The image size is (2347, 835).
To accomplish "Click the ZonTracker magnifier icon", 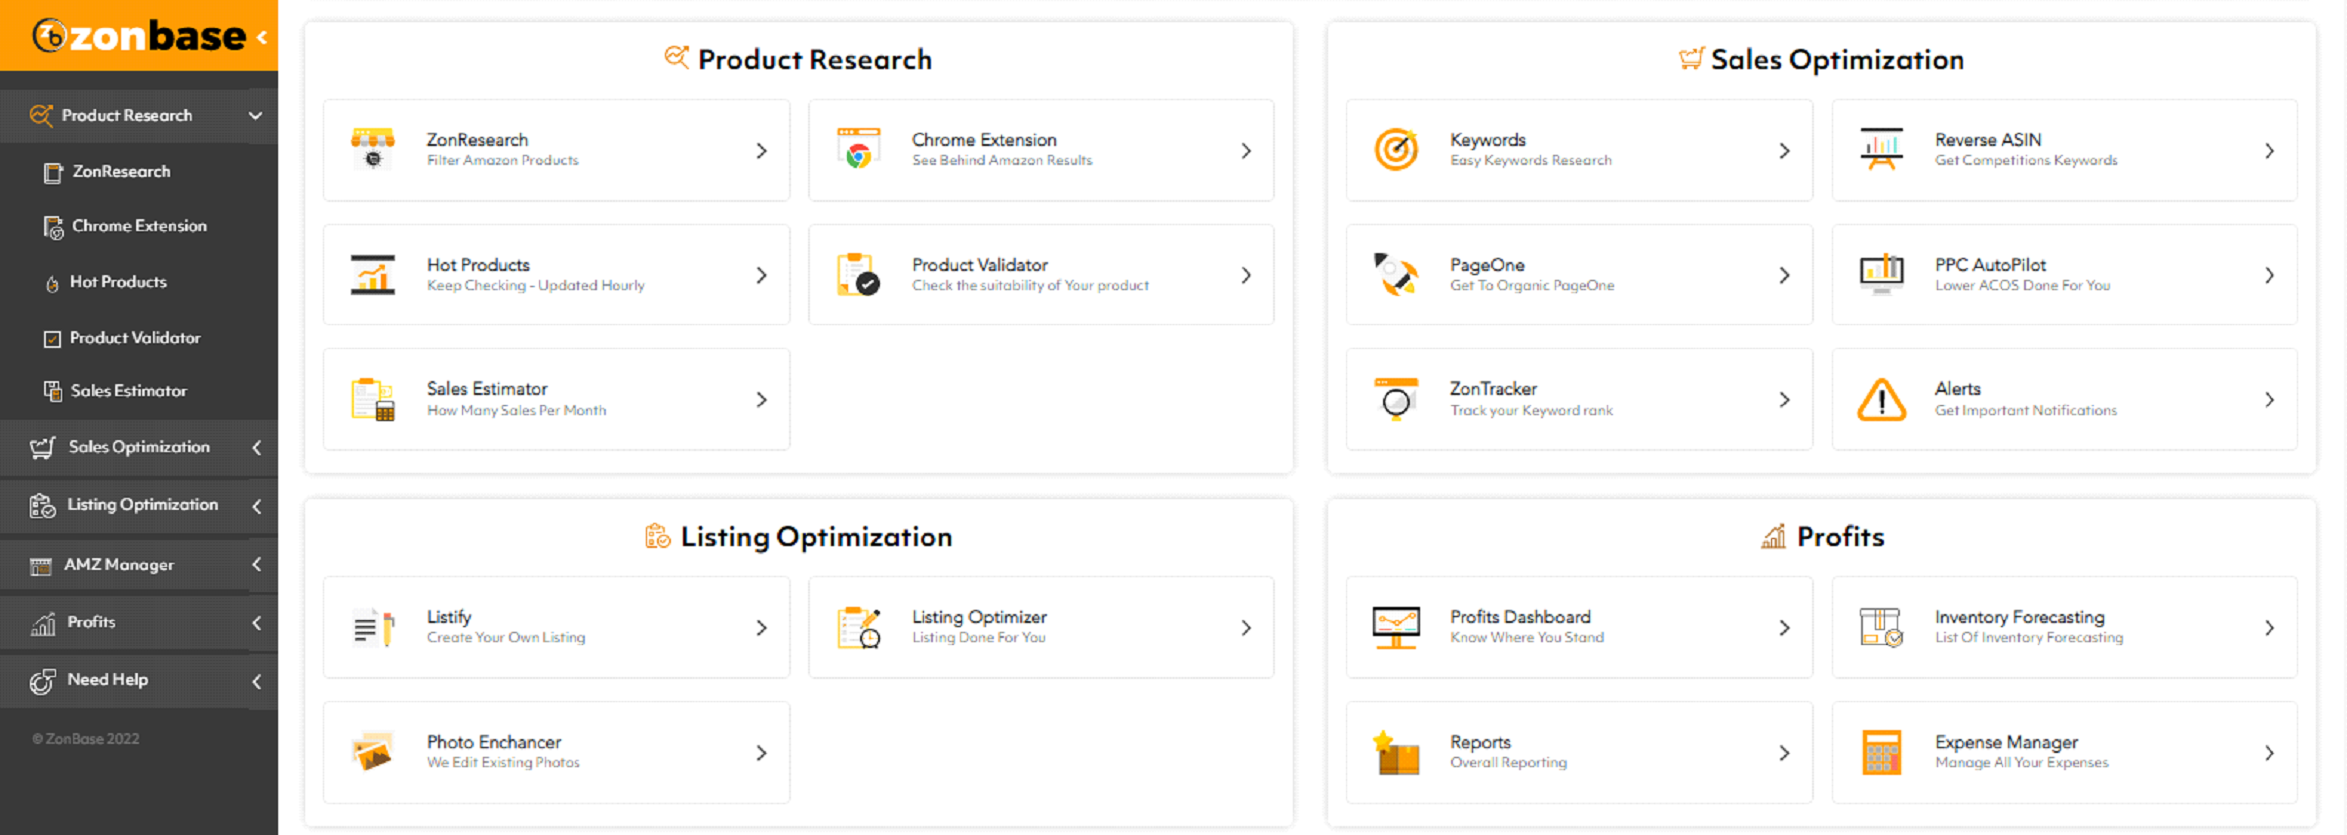I will pos(1396,399).
